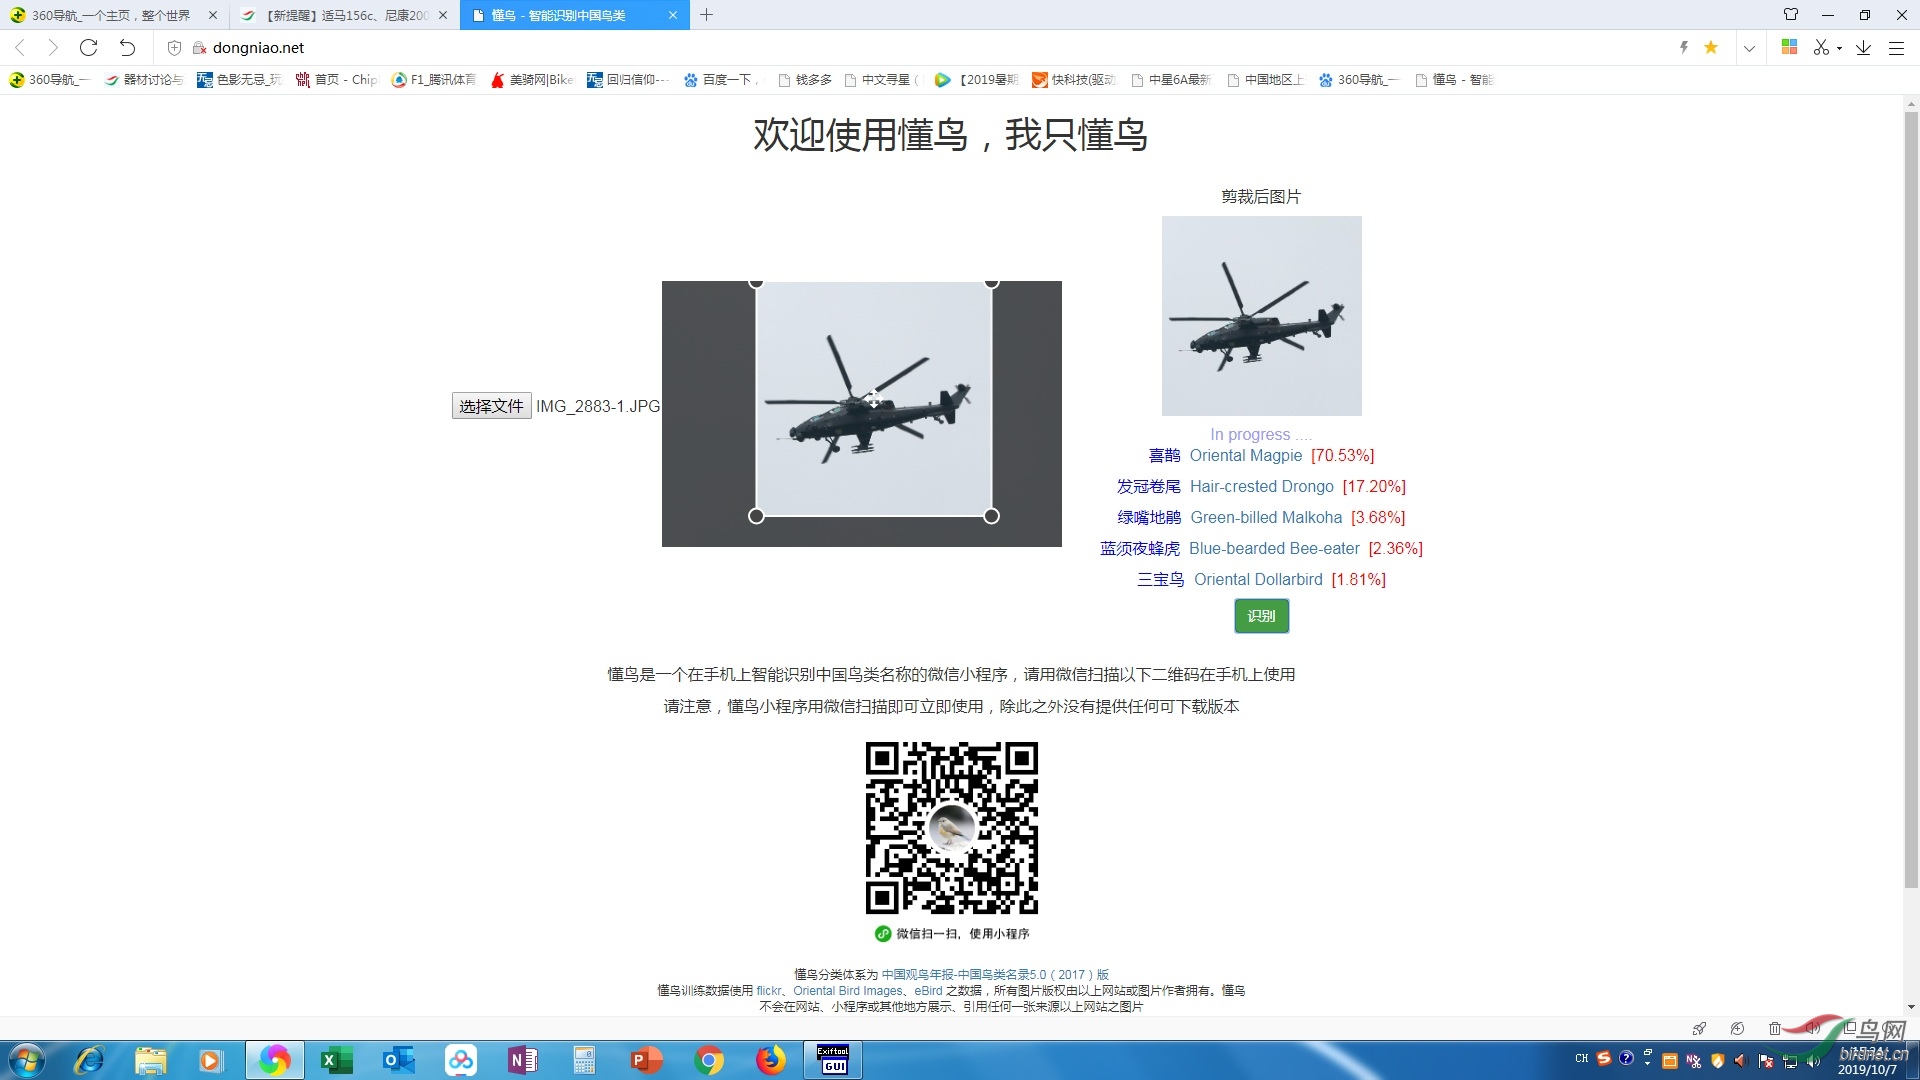This screenshot has height=1080, width=1920.
Task: Open the shield security icon in address bar
Action: point(174,47)
